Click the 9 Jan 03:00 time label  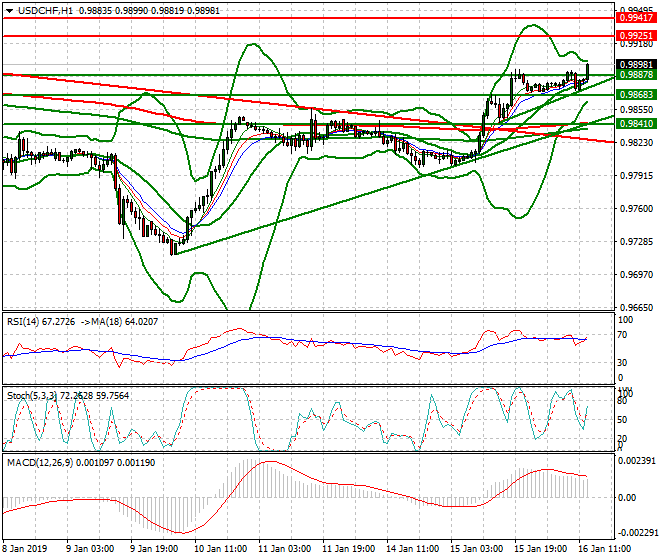click(90, 549)
